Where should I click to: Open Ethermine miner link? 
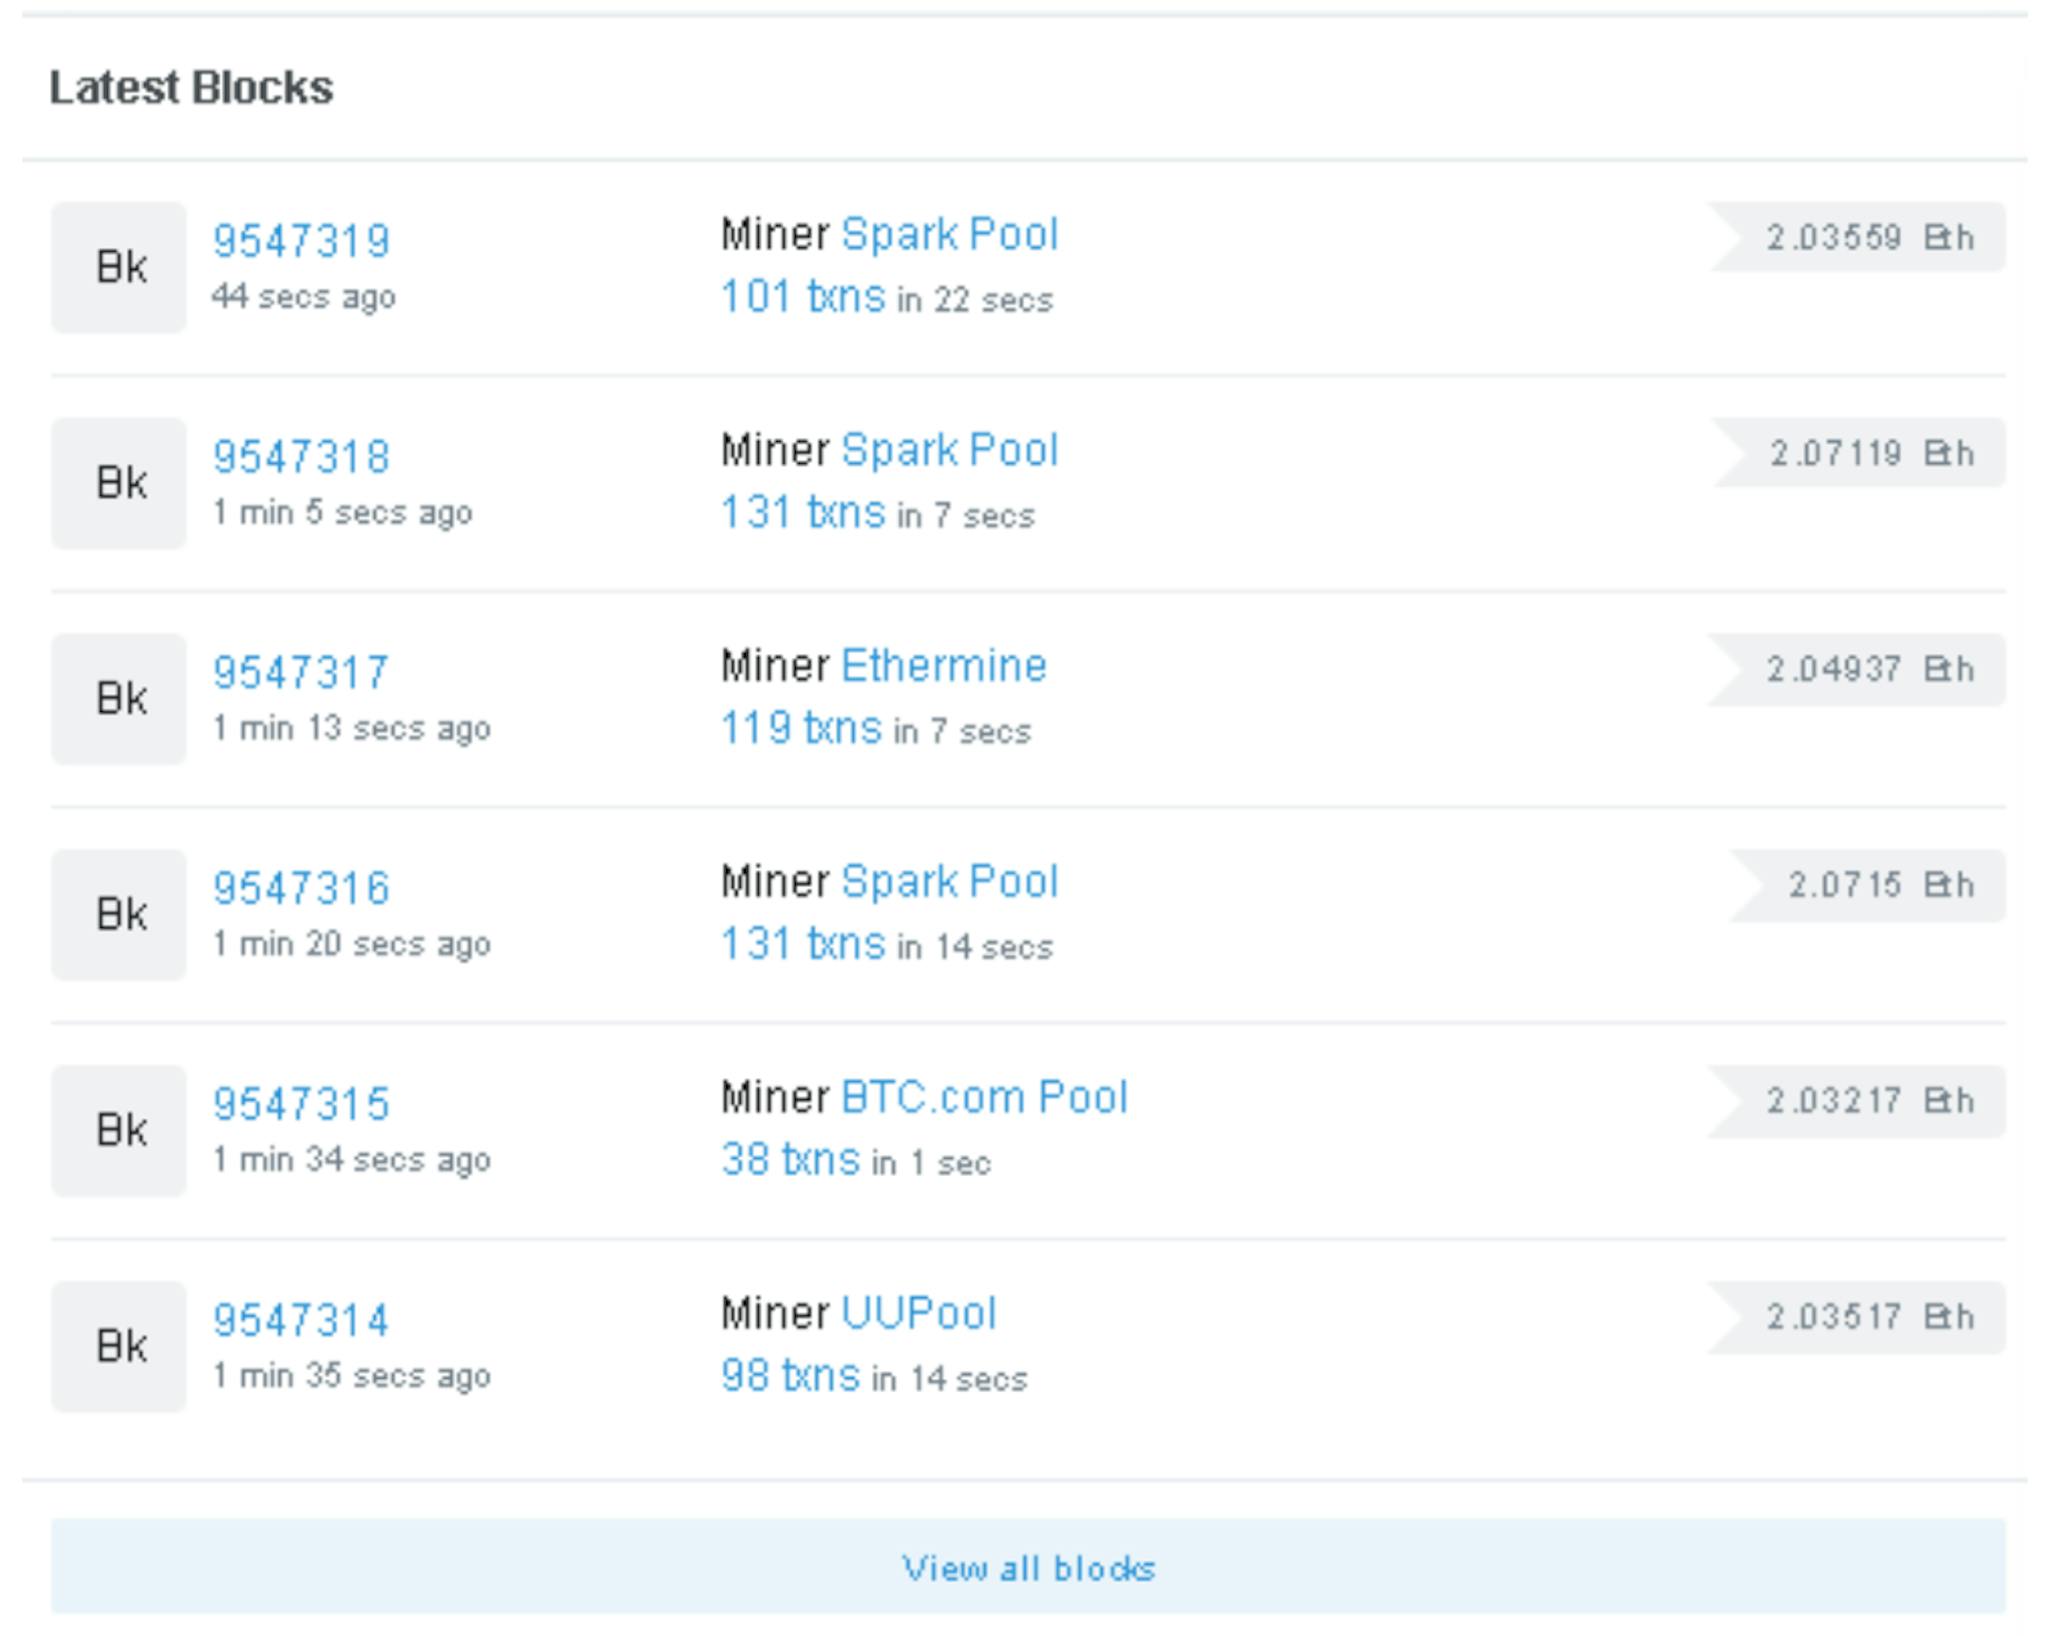[x=943, y=666]
